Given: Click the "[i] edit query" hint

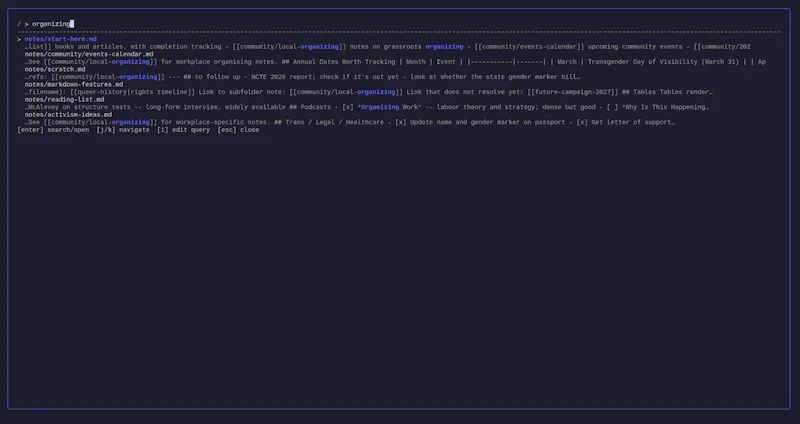Looking at the screenshot, I should [x=184, y=130].
